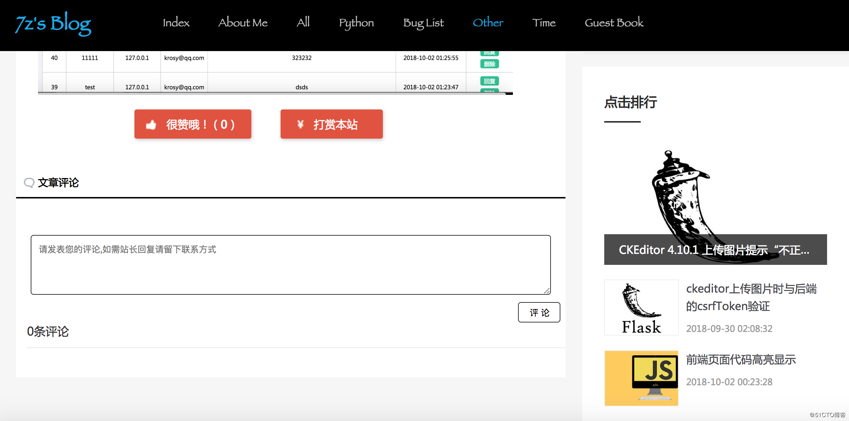Open the About Me page
Image resolution: width=849 pixels, height=421 pixels.
click(x=243, y=23)
